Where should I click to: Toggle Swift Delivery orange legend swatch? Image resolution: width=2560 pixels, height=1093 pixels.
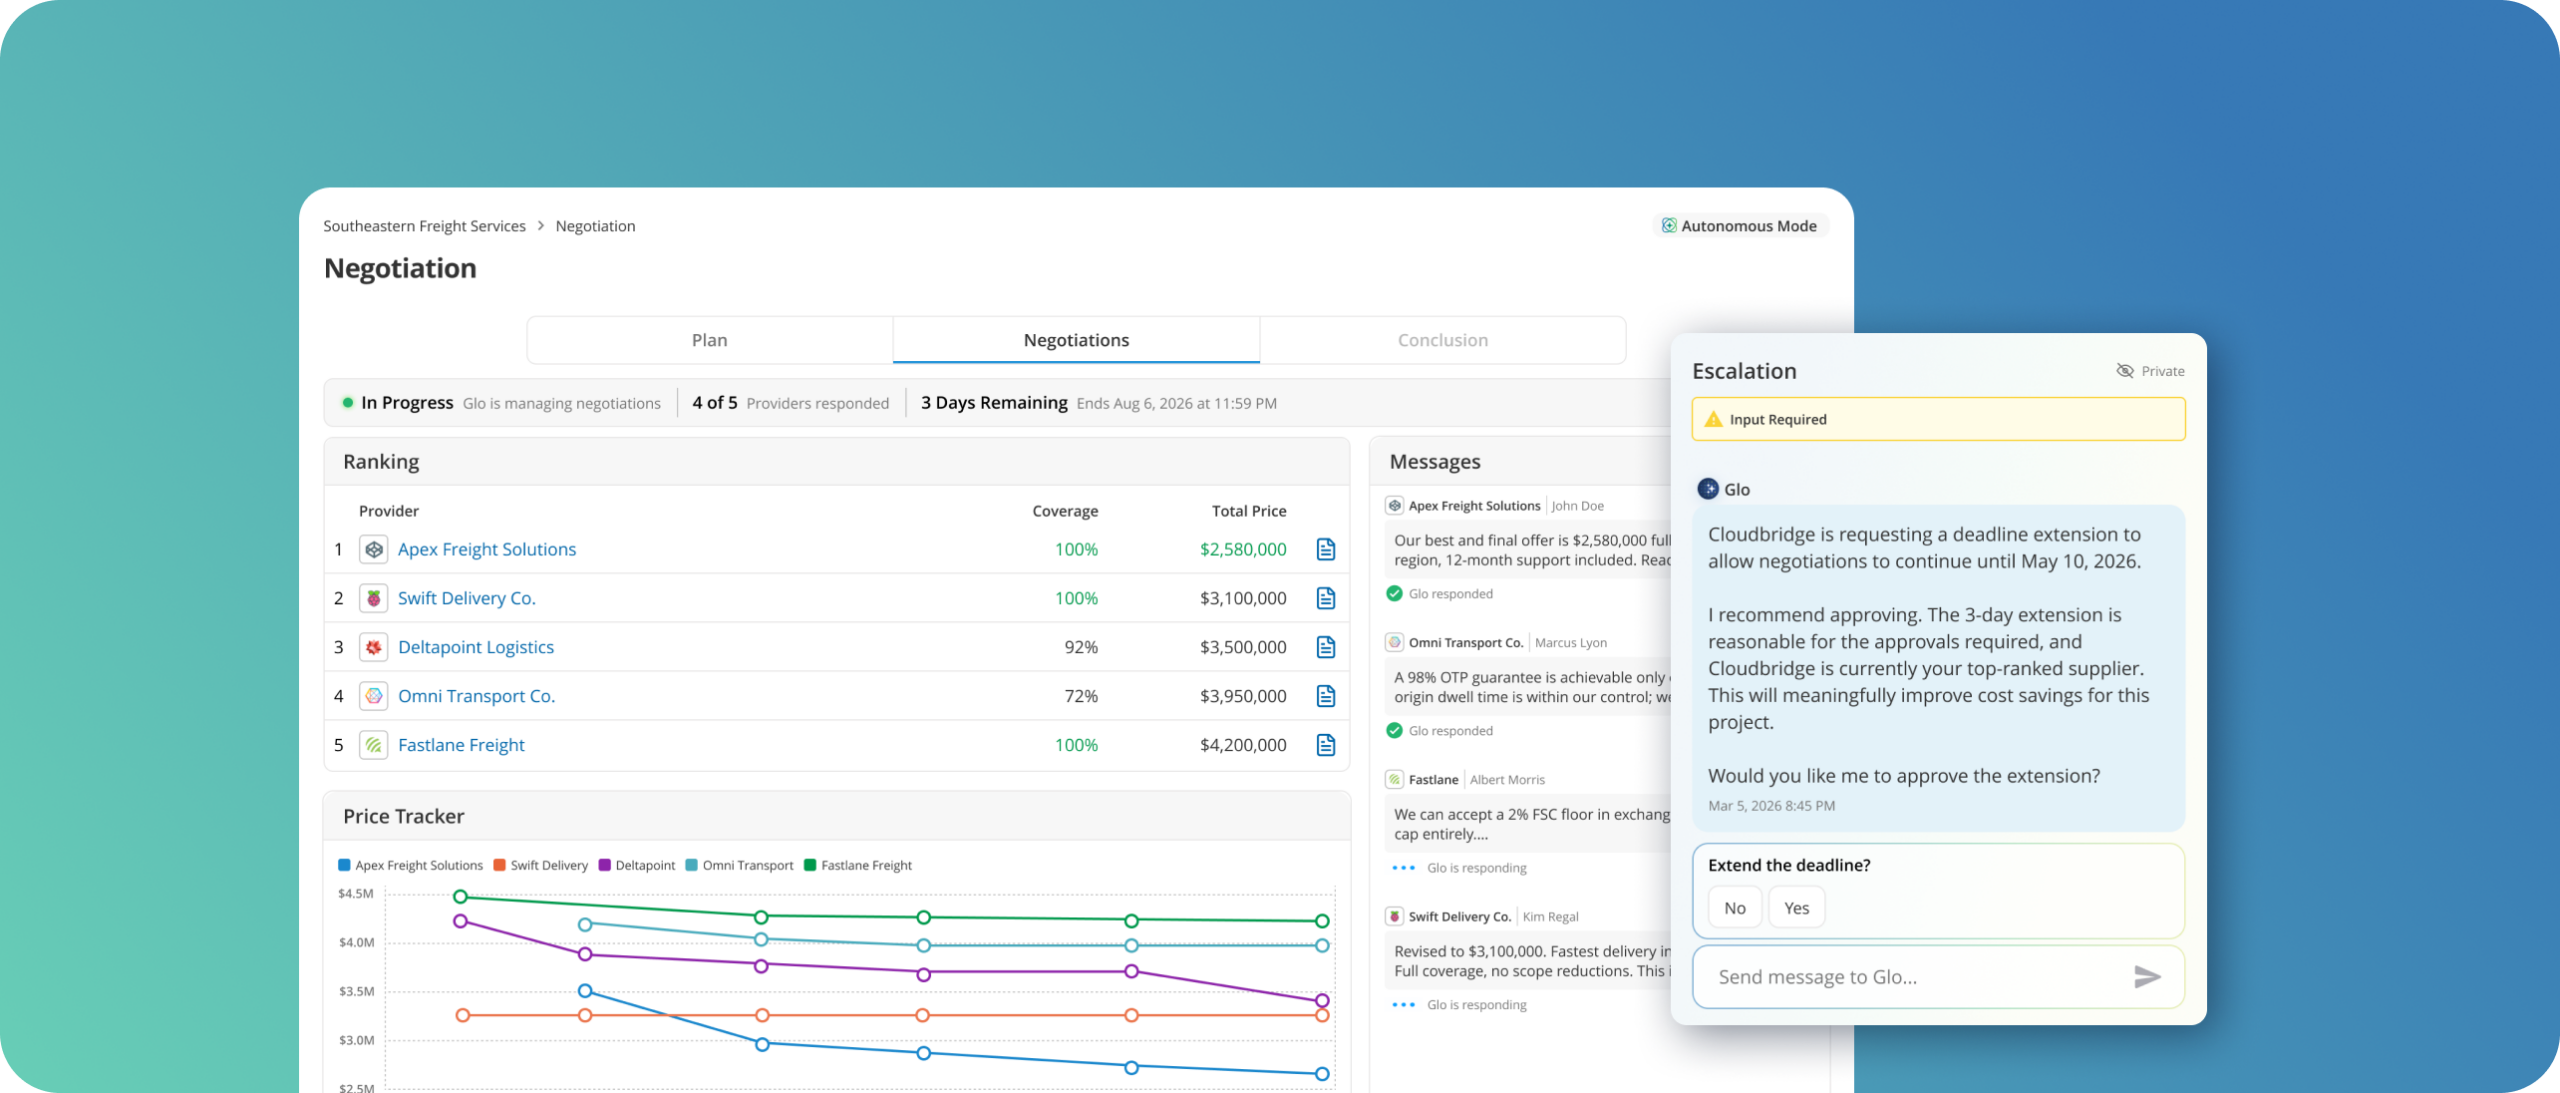pyautogui.click(x=499, y=865)
